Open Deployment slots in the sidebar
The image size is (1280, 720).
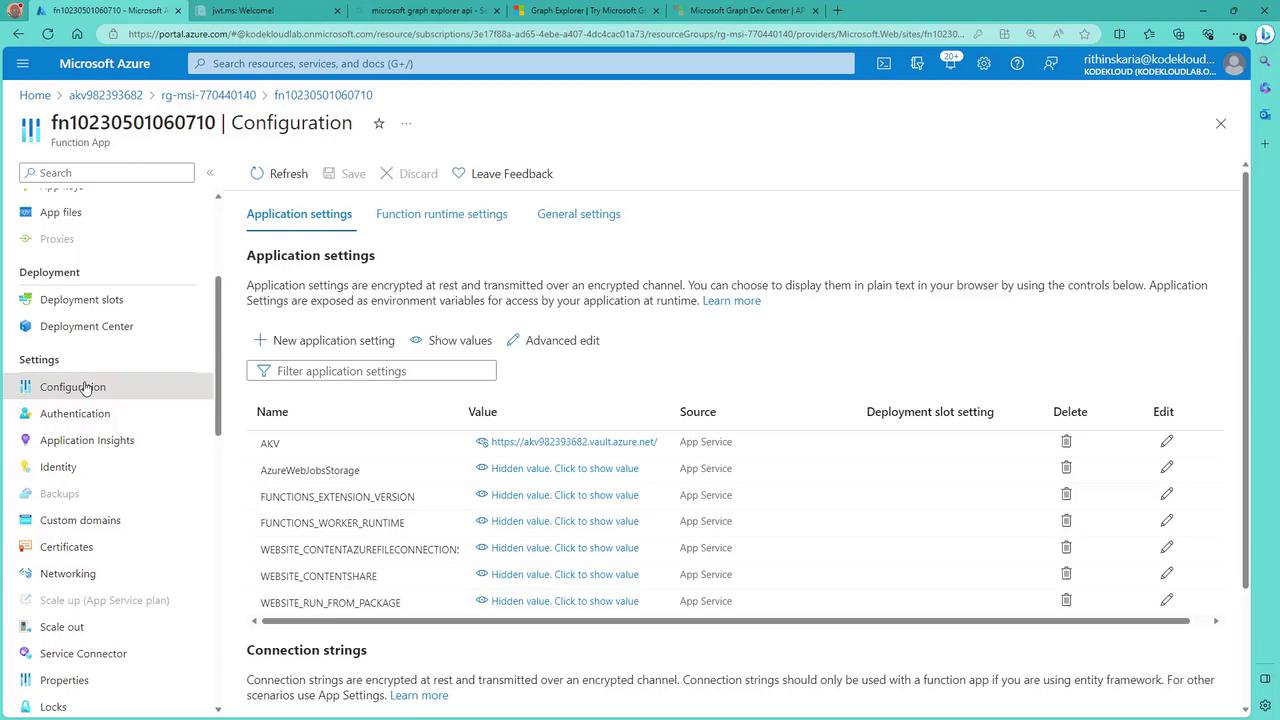point(82,300)
